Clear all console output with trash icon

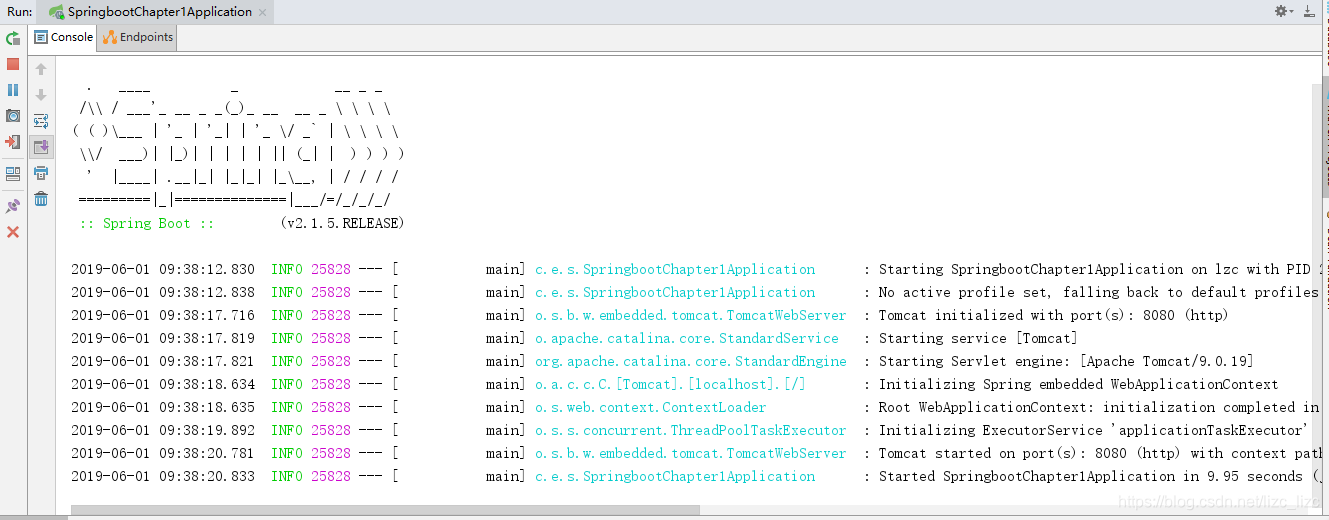[x=41, y=200]
